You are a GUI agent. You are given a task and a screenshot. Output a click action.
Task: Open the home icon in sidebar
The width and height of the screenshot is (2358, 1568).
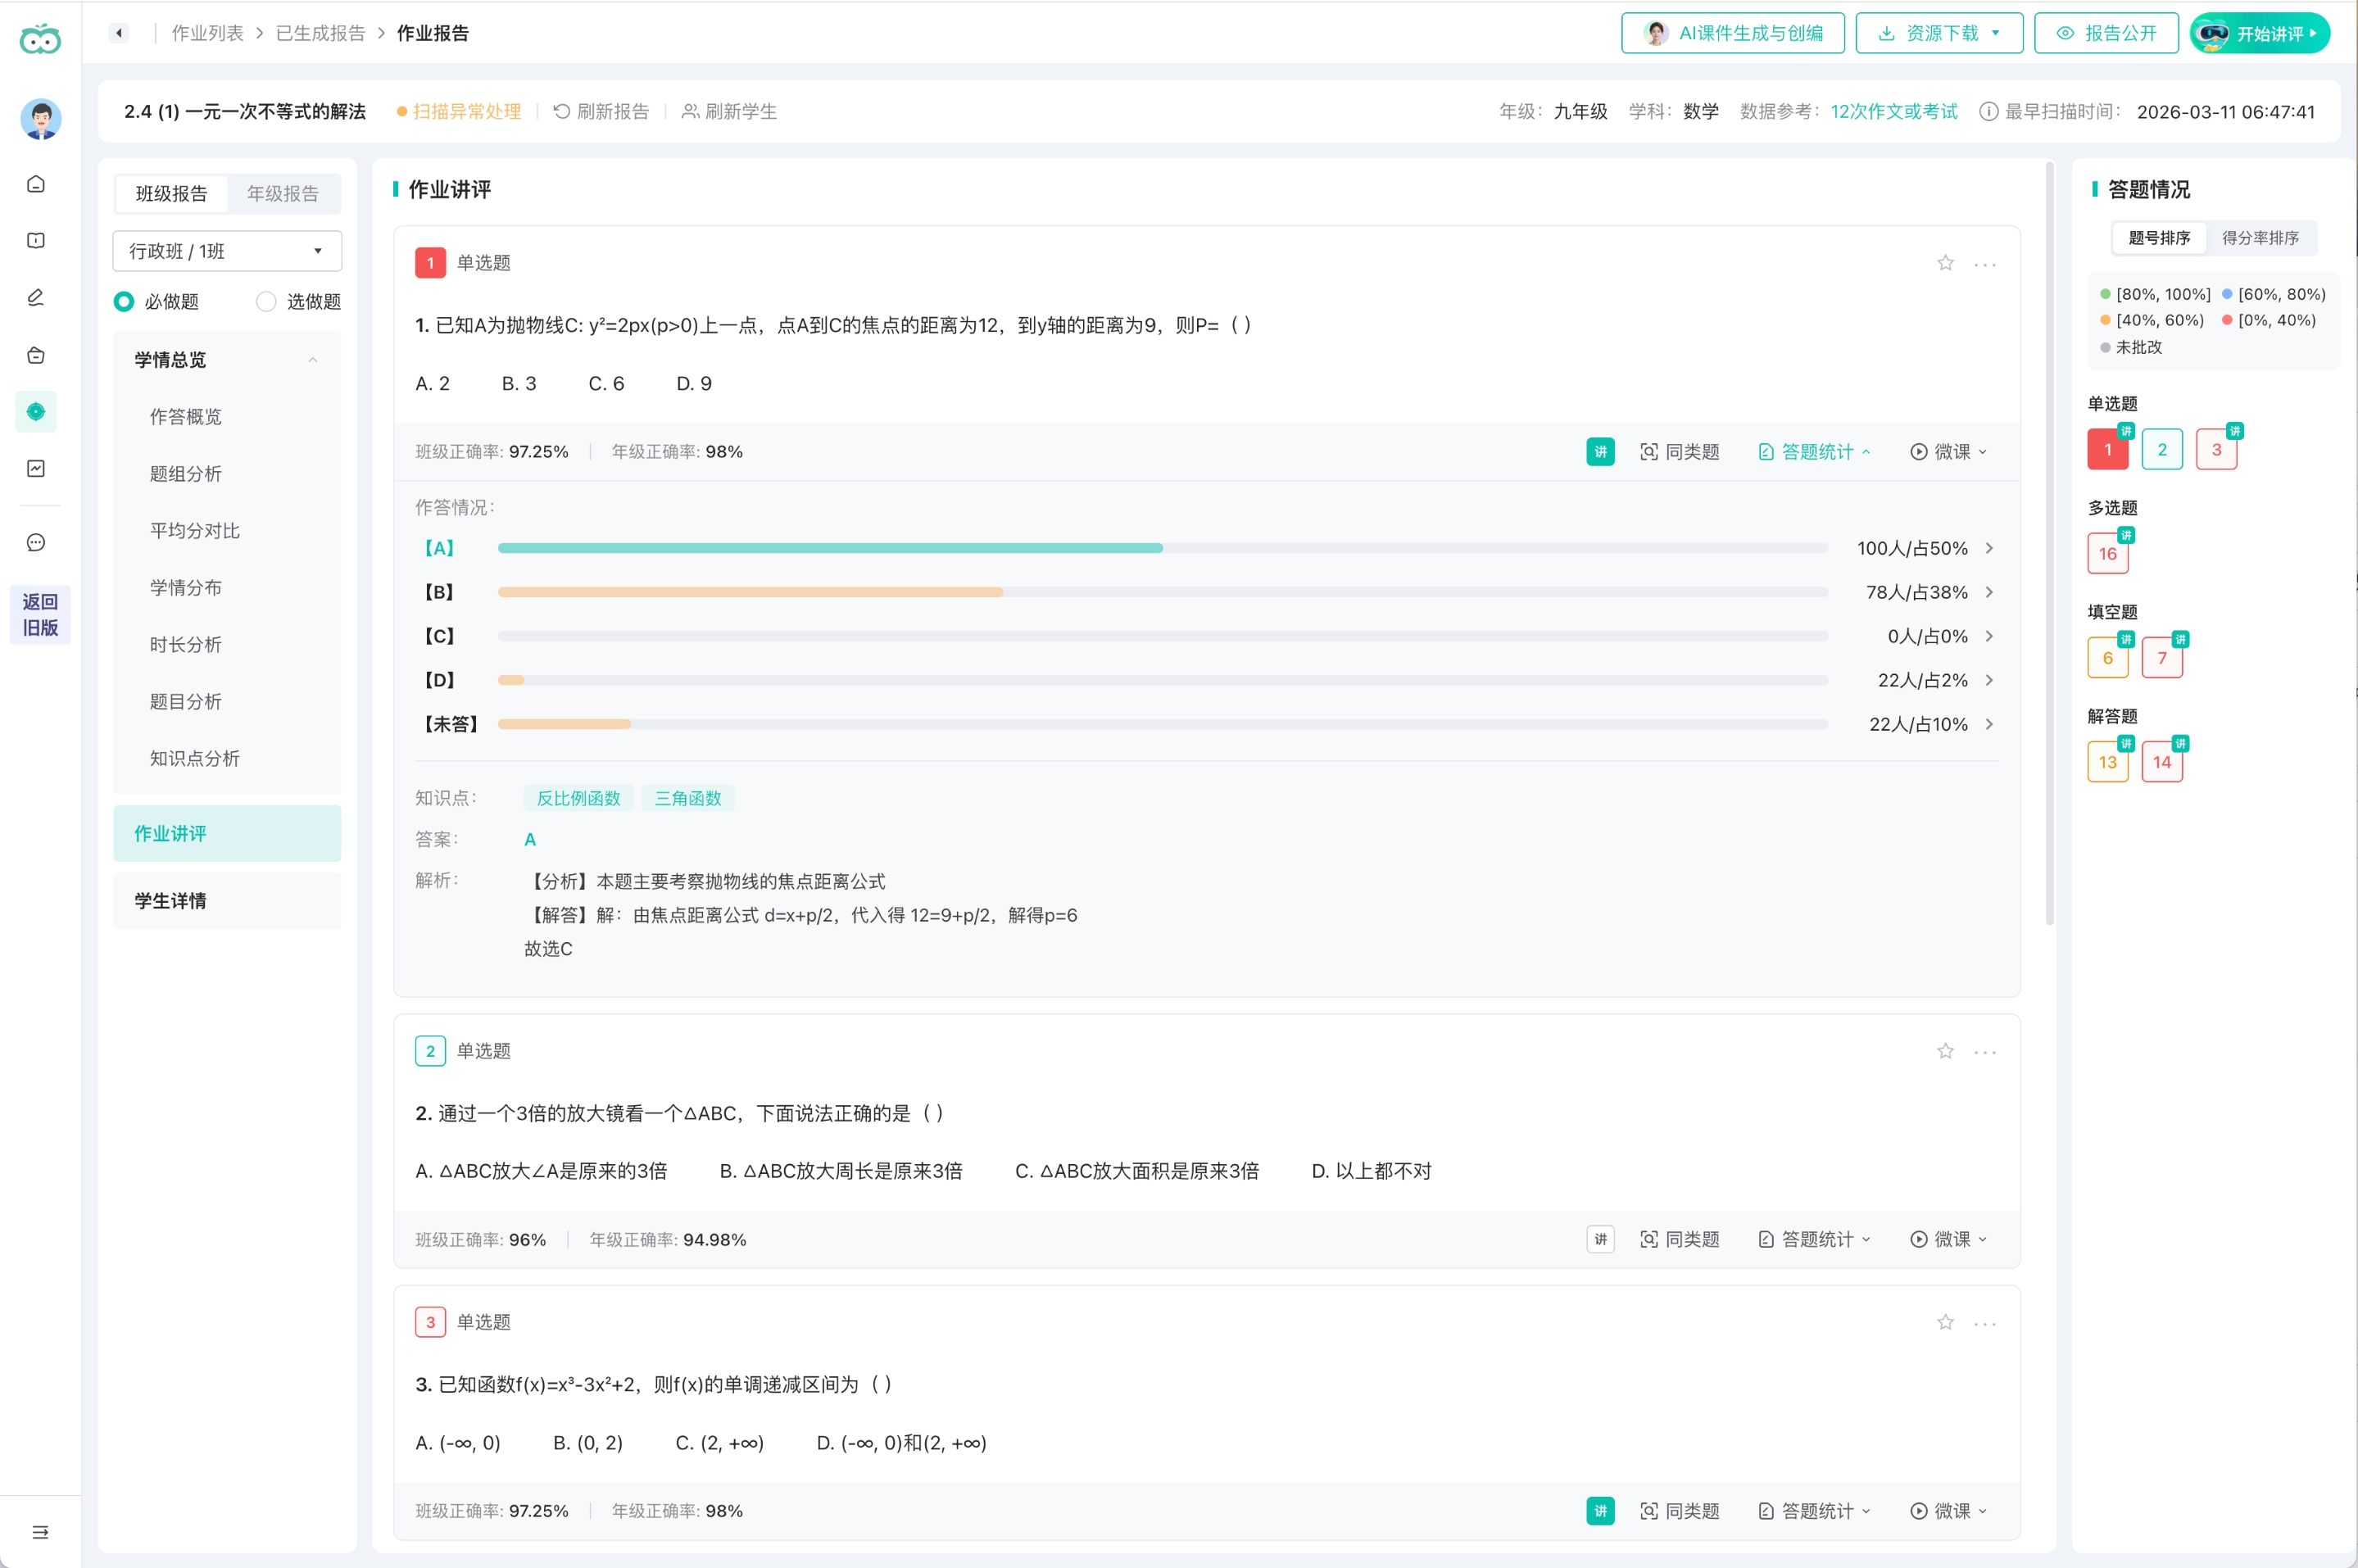tap(36, 184)
